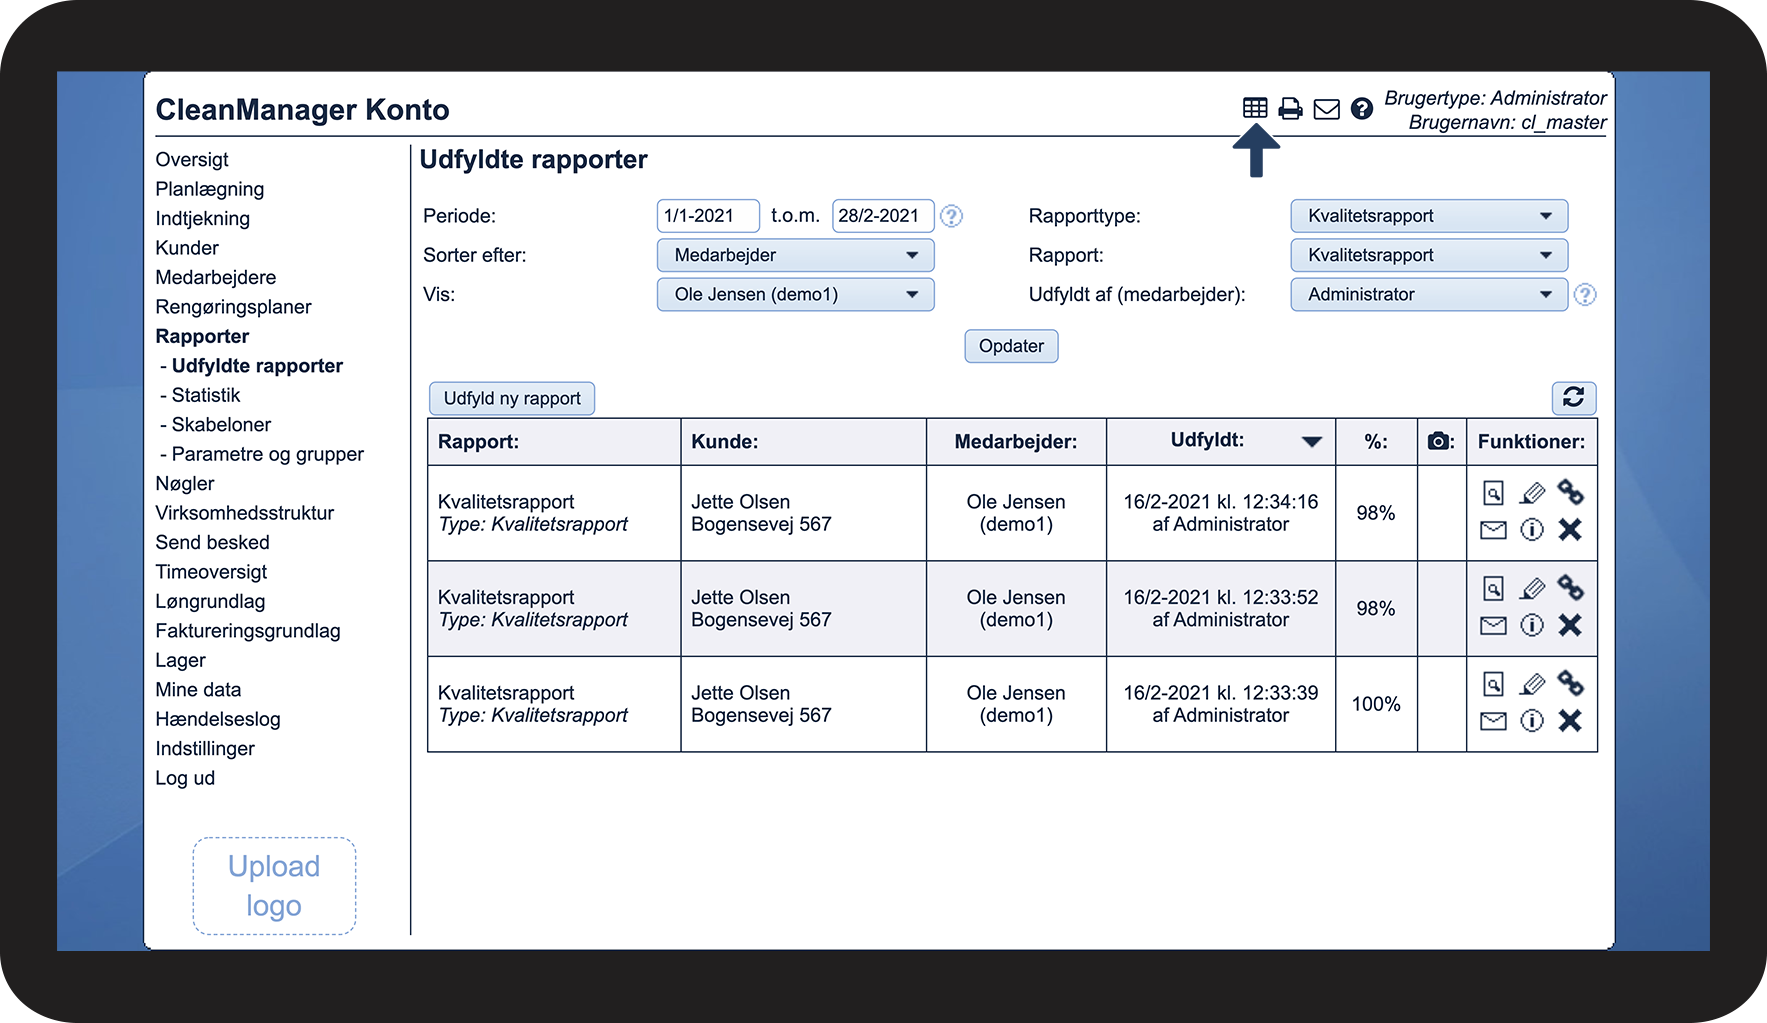Open Virksomhedsstruktur in the sidebar
The image size is (1767, 1023).
tap(245, 514)
